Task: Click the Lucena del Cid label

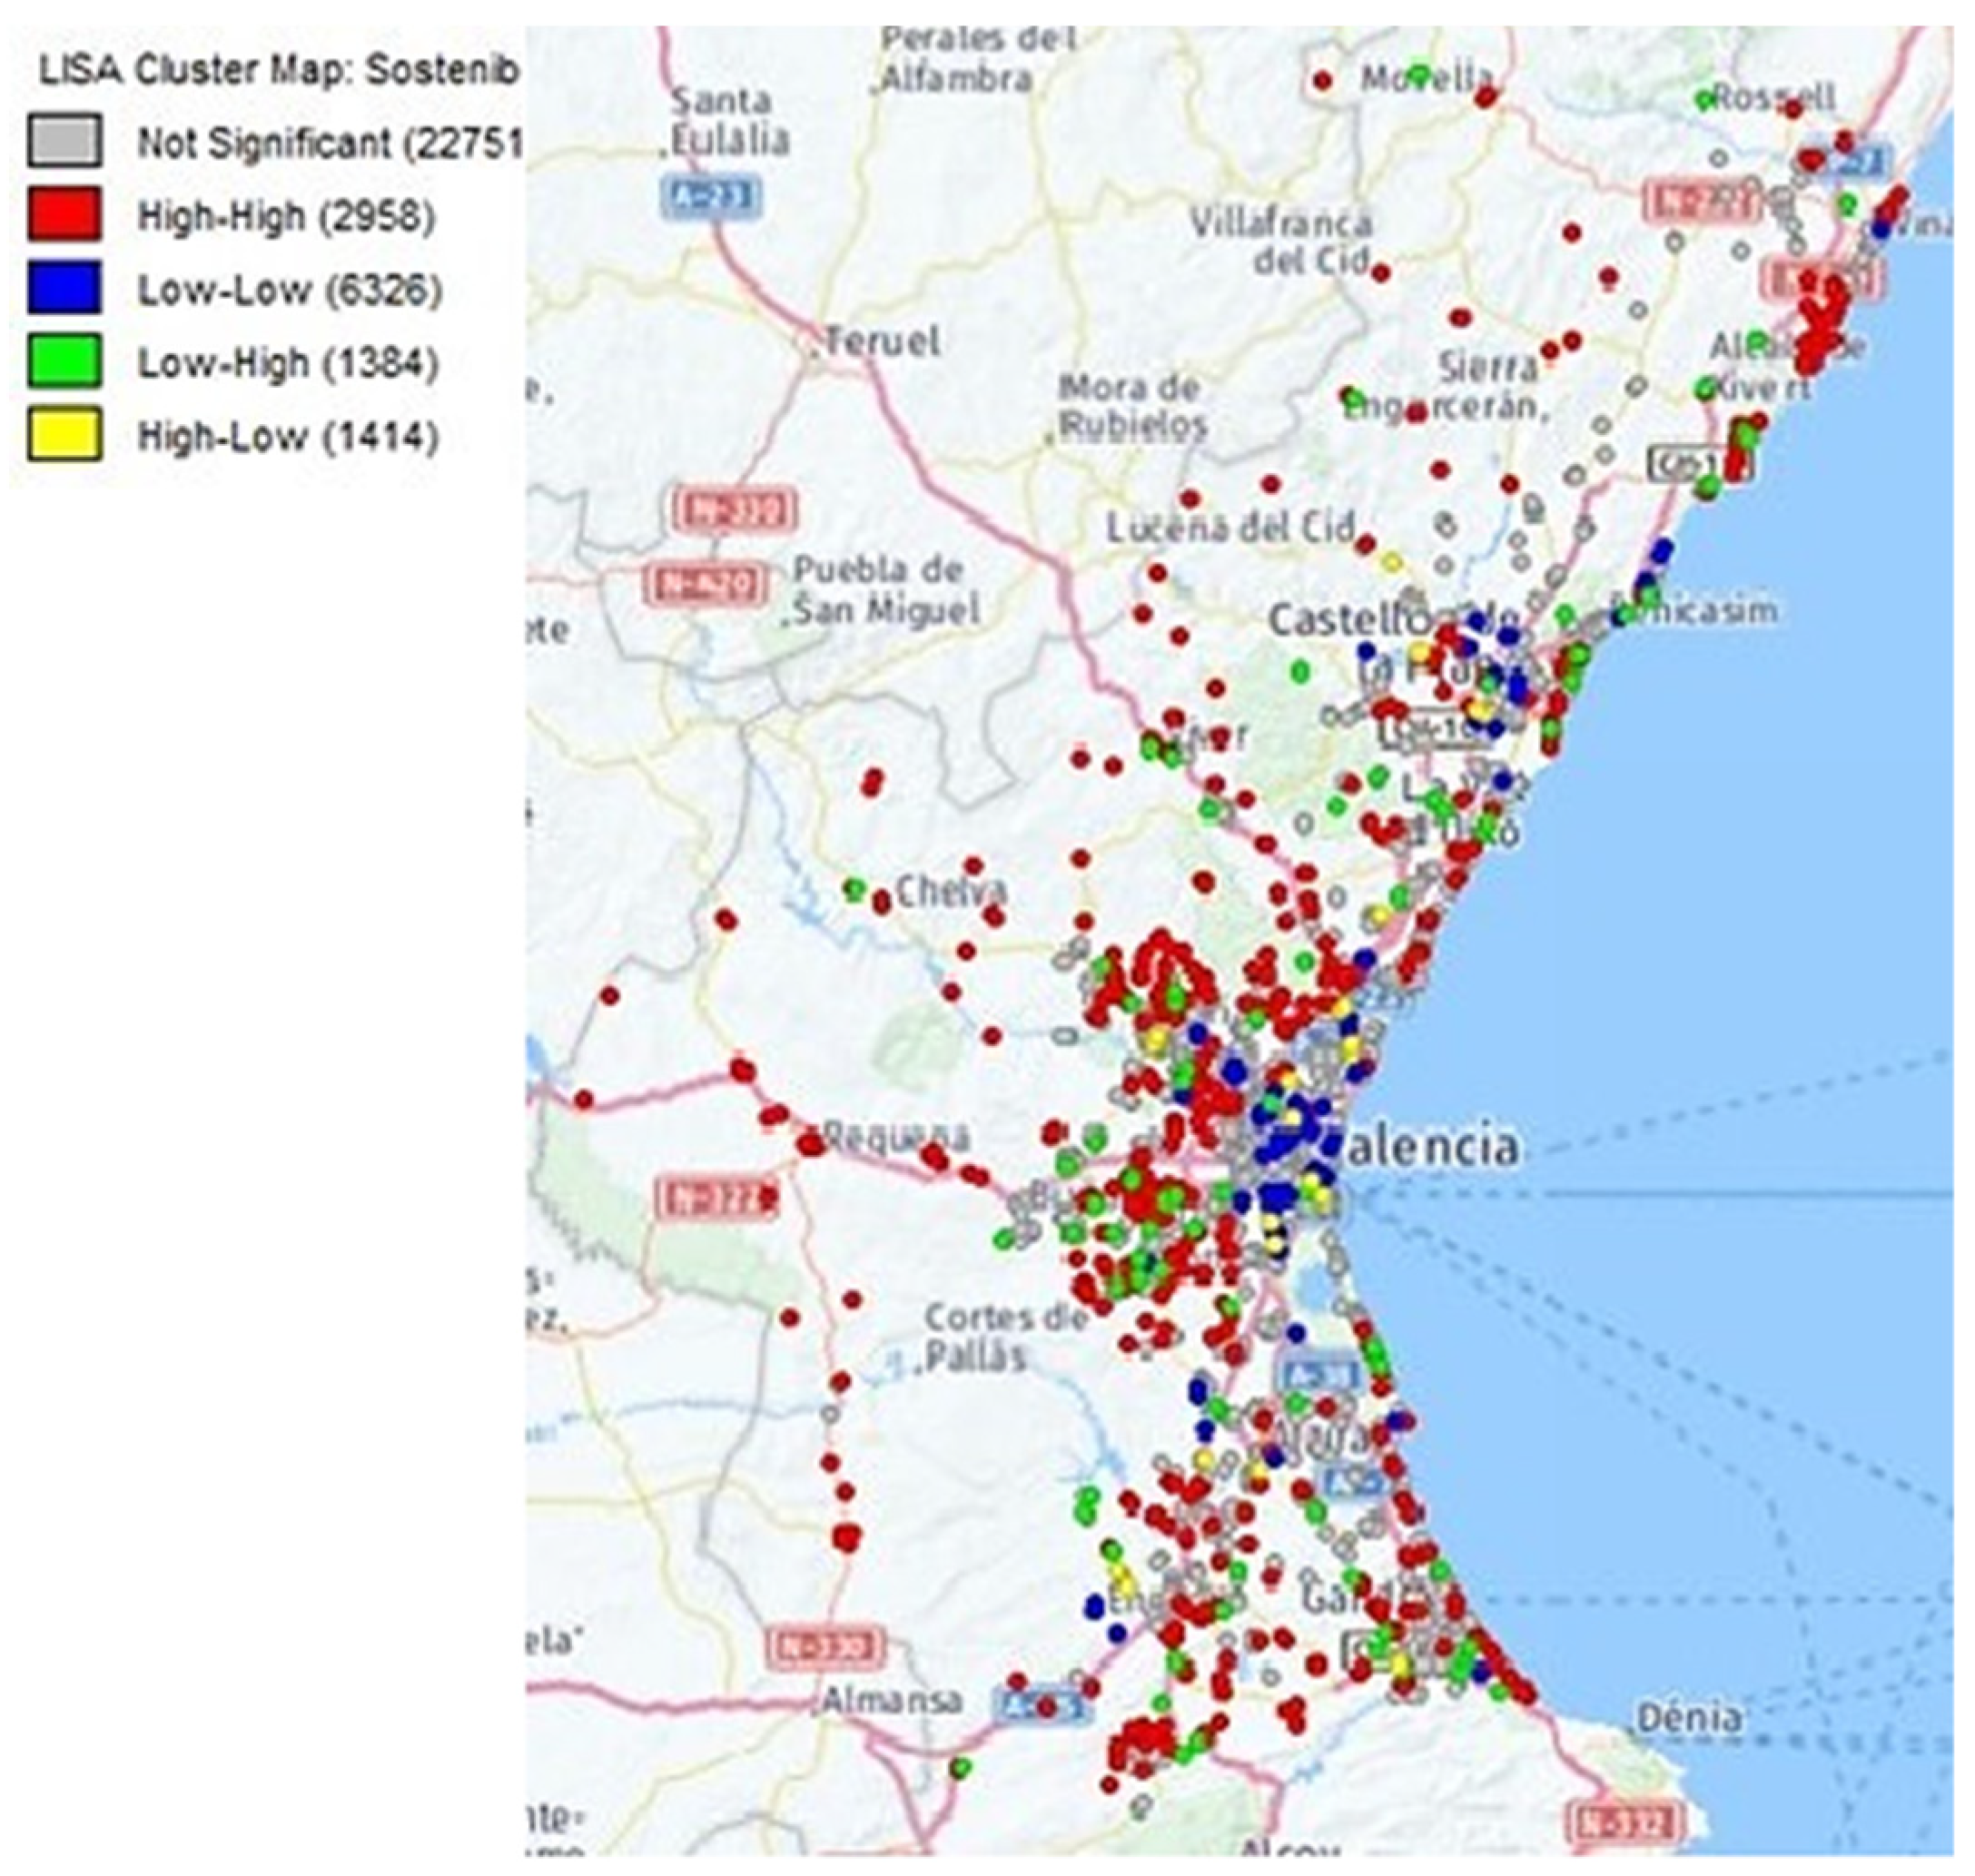Action: coord(1230,527)
